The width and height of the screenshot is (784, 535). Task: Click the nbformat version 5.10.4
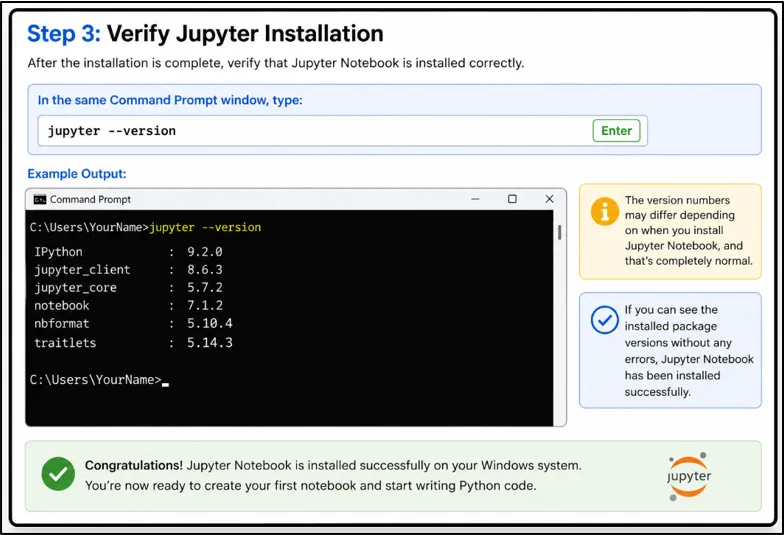click(x=210, y=324)
